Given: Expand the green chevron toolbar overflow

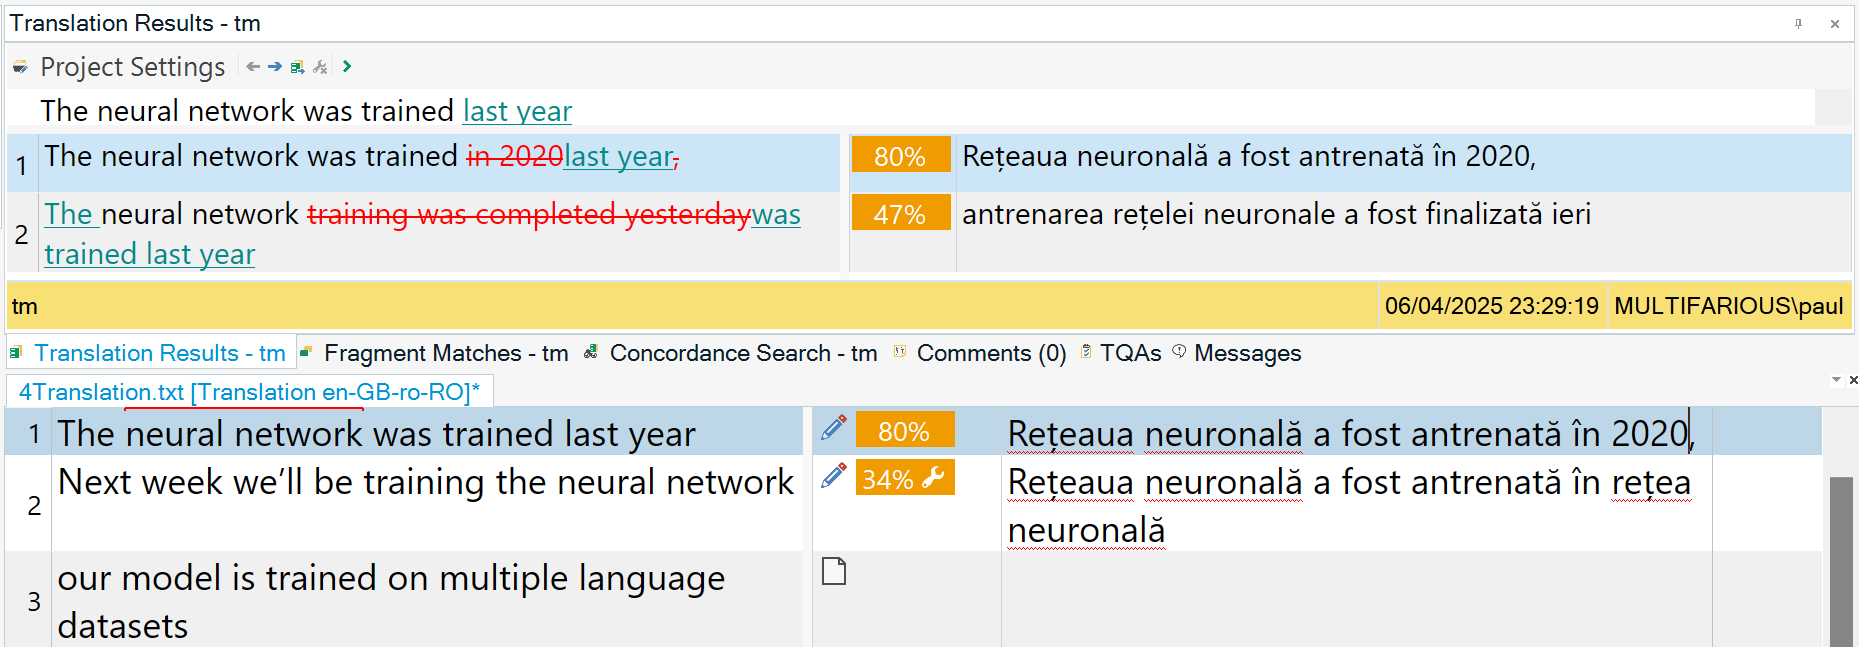Looking at the screenshot, I should (347, 67).
